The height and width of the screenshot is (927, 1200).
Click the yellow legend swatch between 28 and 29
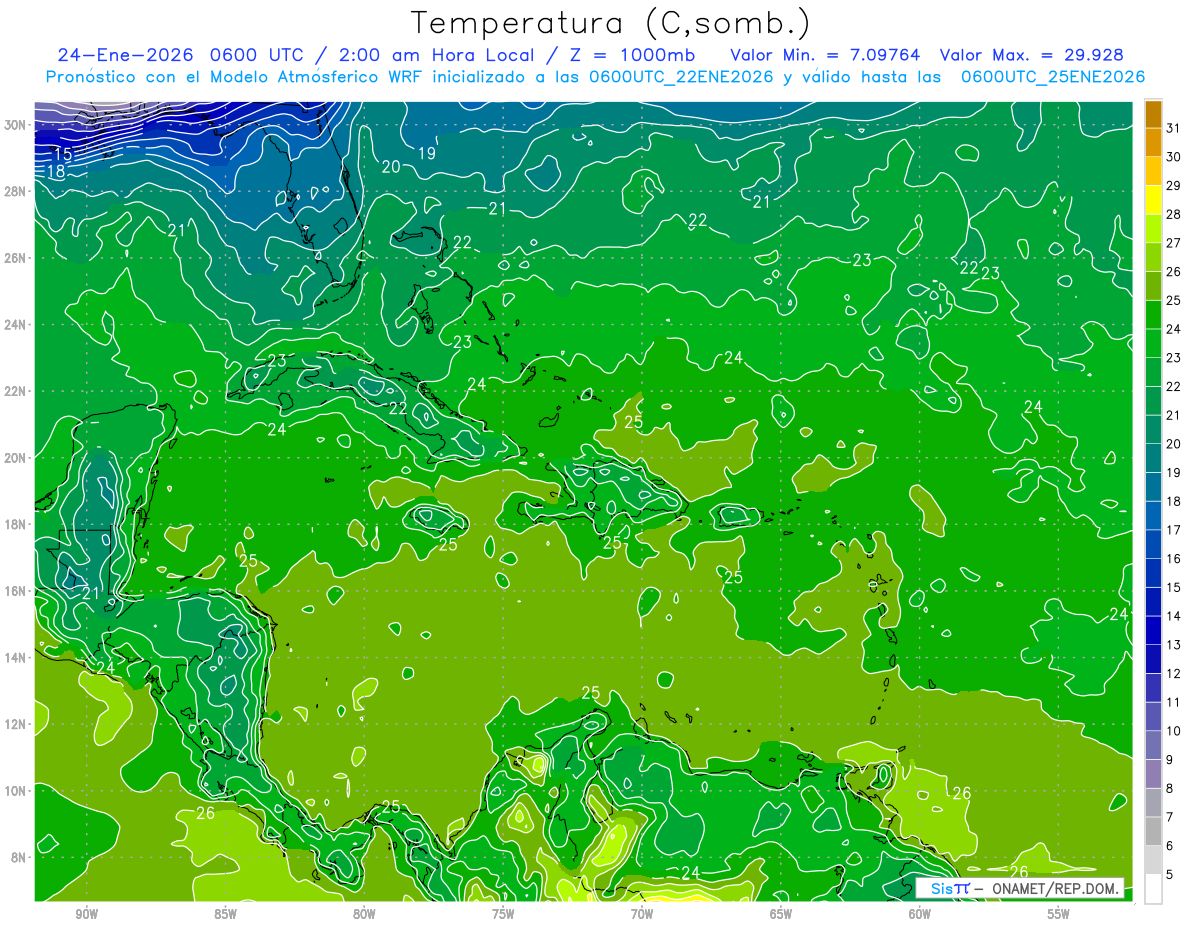click(1153, 199)
